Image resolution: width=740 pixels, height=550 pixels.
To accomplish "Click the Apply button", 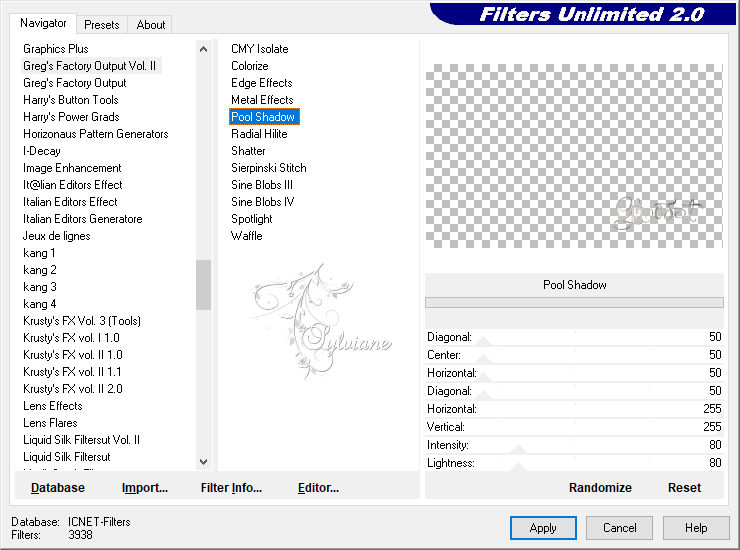I will pyautogui.click(x=543, y=528).
